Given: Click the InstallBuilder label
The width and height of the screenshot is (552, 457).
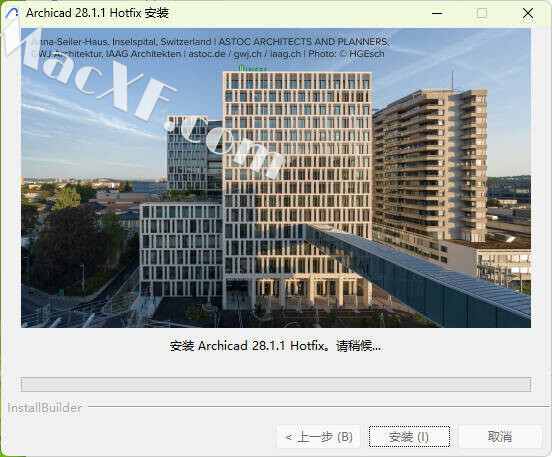Looking at the screenshot, I should [x=45, y=408].
